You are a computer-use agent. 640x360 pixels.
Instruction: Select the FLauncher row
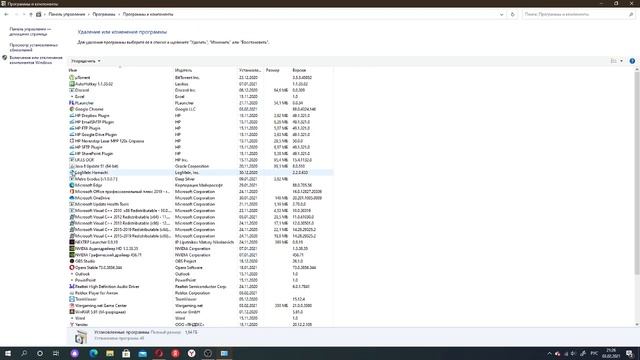tap(200, 103)
